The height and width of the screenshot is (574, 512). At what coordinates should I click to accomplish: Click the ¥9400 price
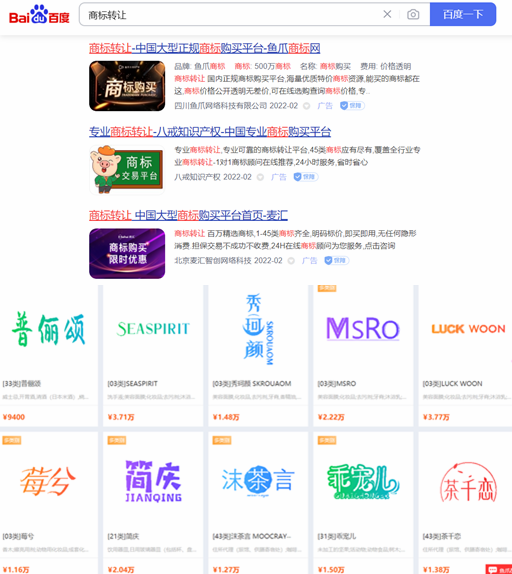[14, 417]
